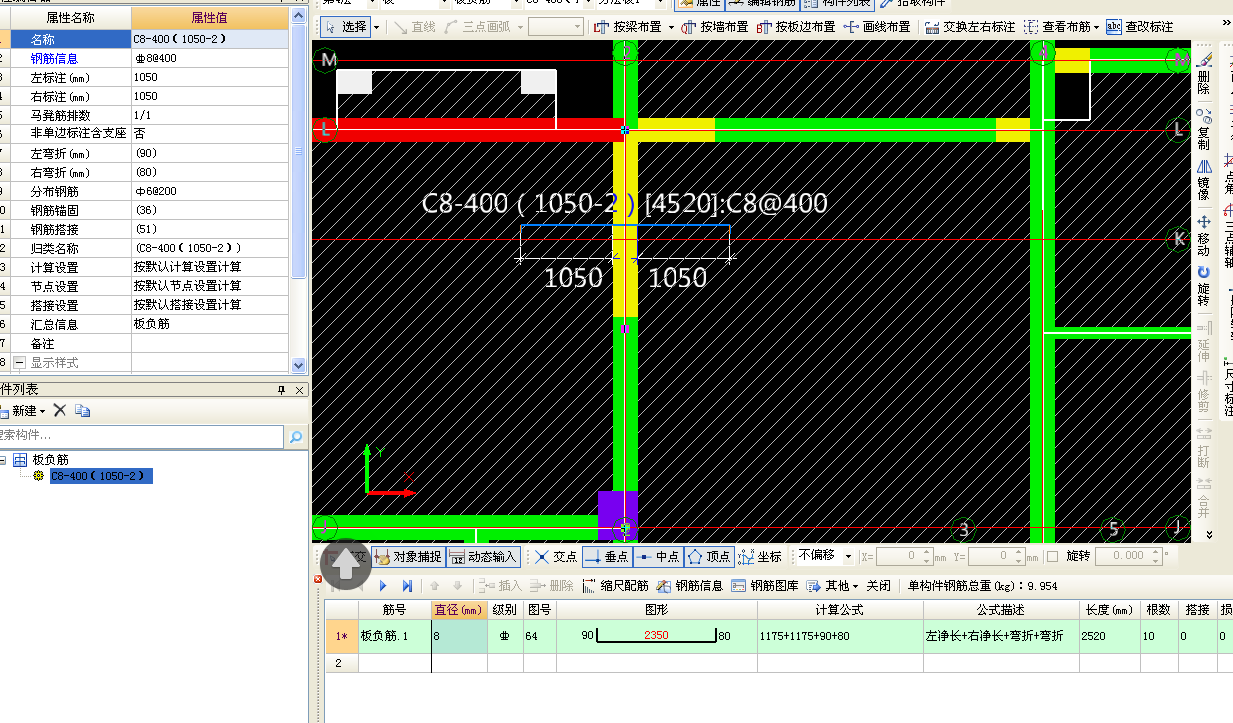Close rebar panel with red X icon

pos(318,579)
